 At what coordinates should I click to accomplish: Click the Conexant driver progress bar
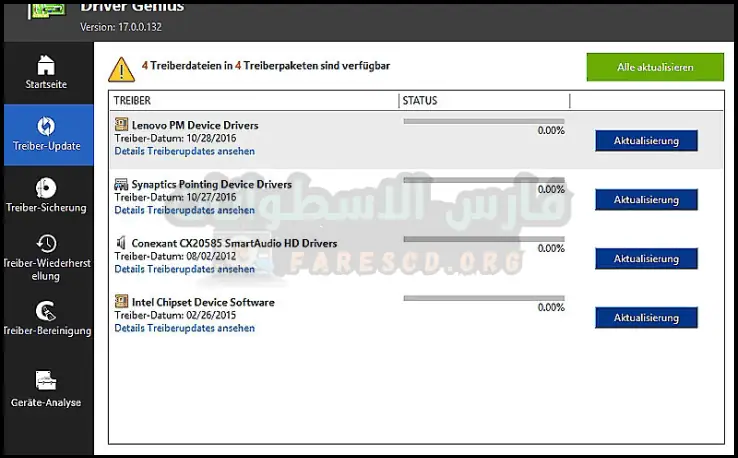coord(483,239)
